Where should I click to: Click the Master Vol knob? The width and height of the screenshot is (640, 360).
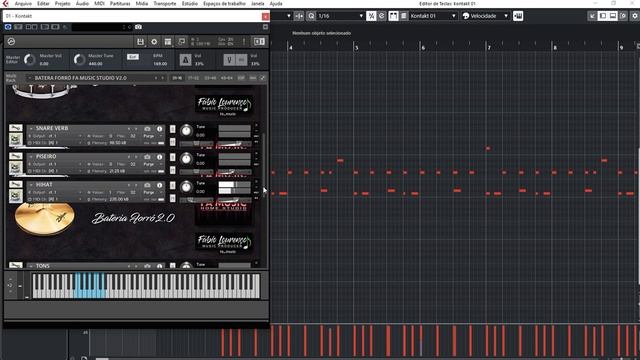[x=29, y=60]
